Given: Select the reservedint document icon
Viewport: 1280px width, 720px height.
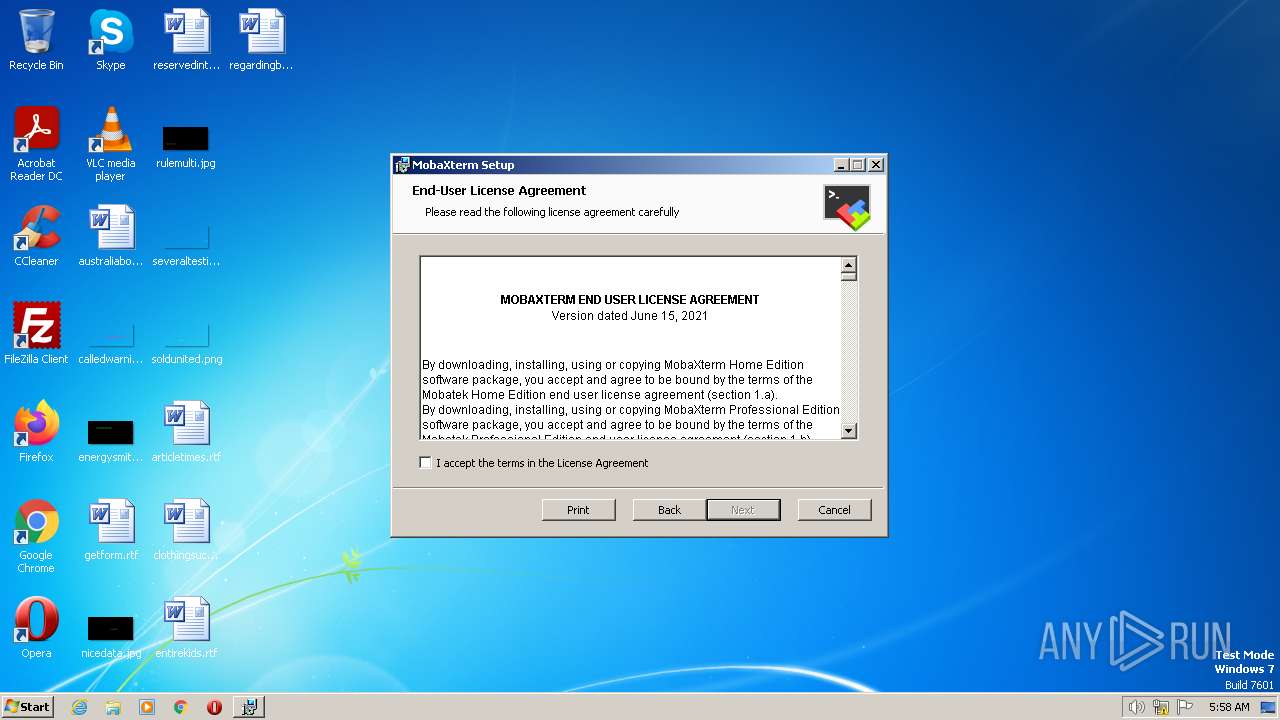Looking at the screenshot, I should pyautogui.click(x=186, y=40).
